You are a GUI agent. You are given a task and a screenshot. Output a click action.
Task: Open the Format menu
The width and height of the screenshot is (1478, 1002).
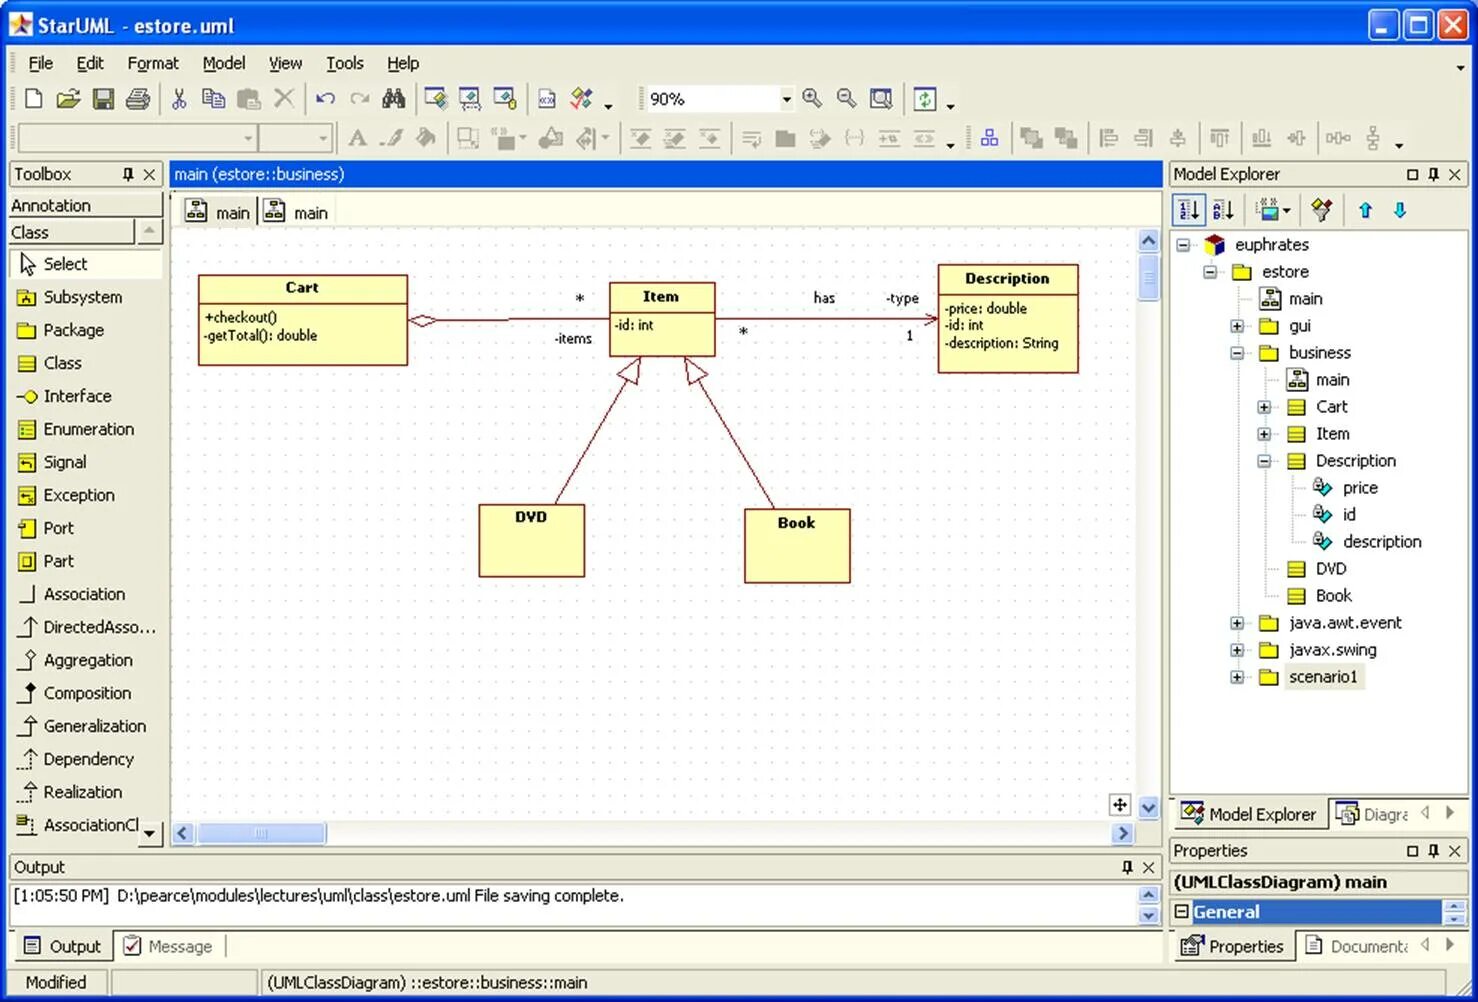[152, 63]
